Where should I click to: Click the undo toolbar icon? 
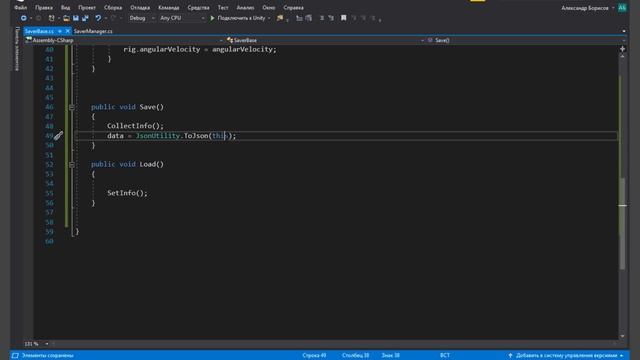pyautogui.click(x=98, y=18)
